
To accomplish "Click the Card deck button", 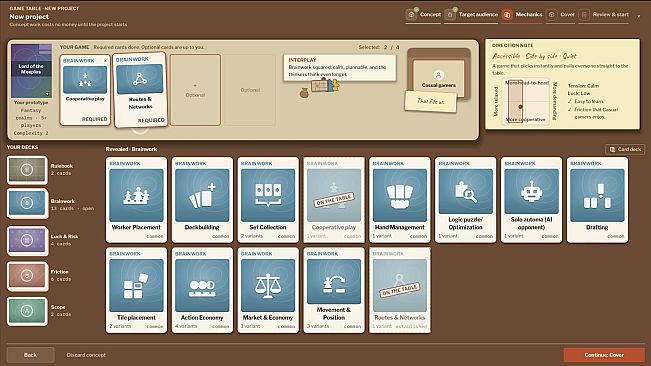I will click(x=625, y=149).
